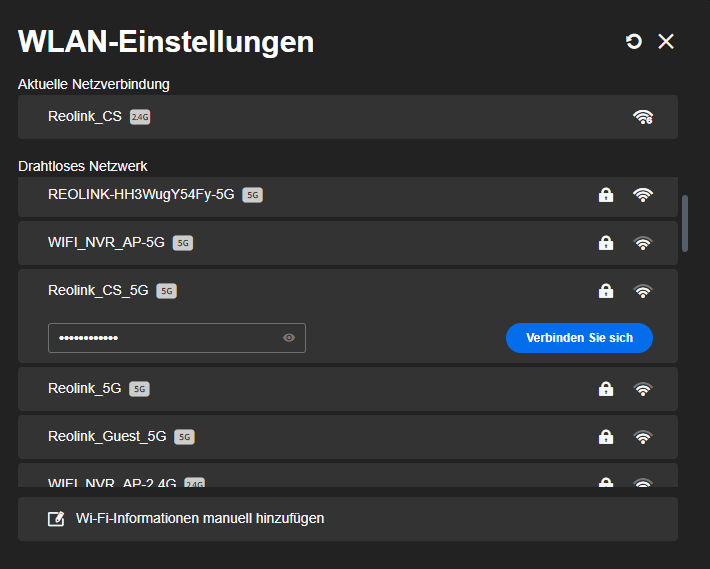Viewport: 710px width, 569px height.
Task: Click the 5G badge beside Reolink_CS_5G
Action: [166, 291]
